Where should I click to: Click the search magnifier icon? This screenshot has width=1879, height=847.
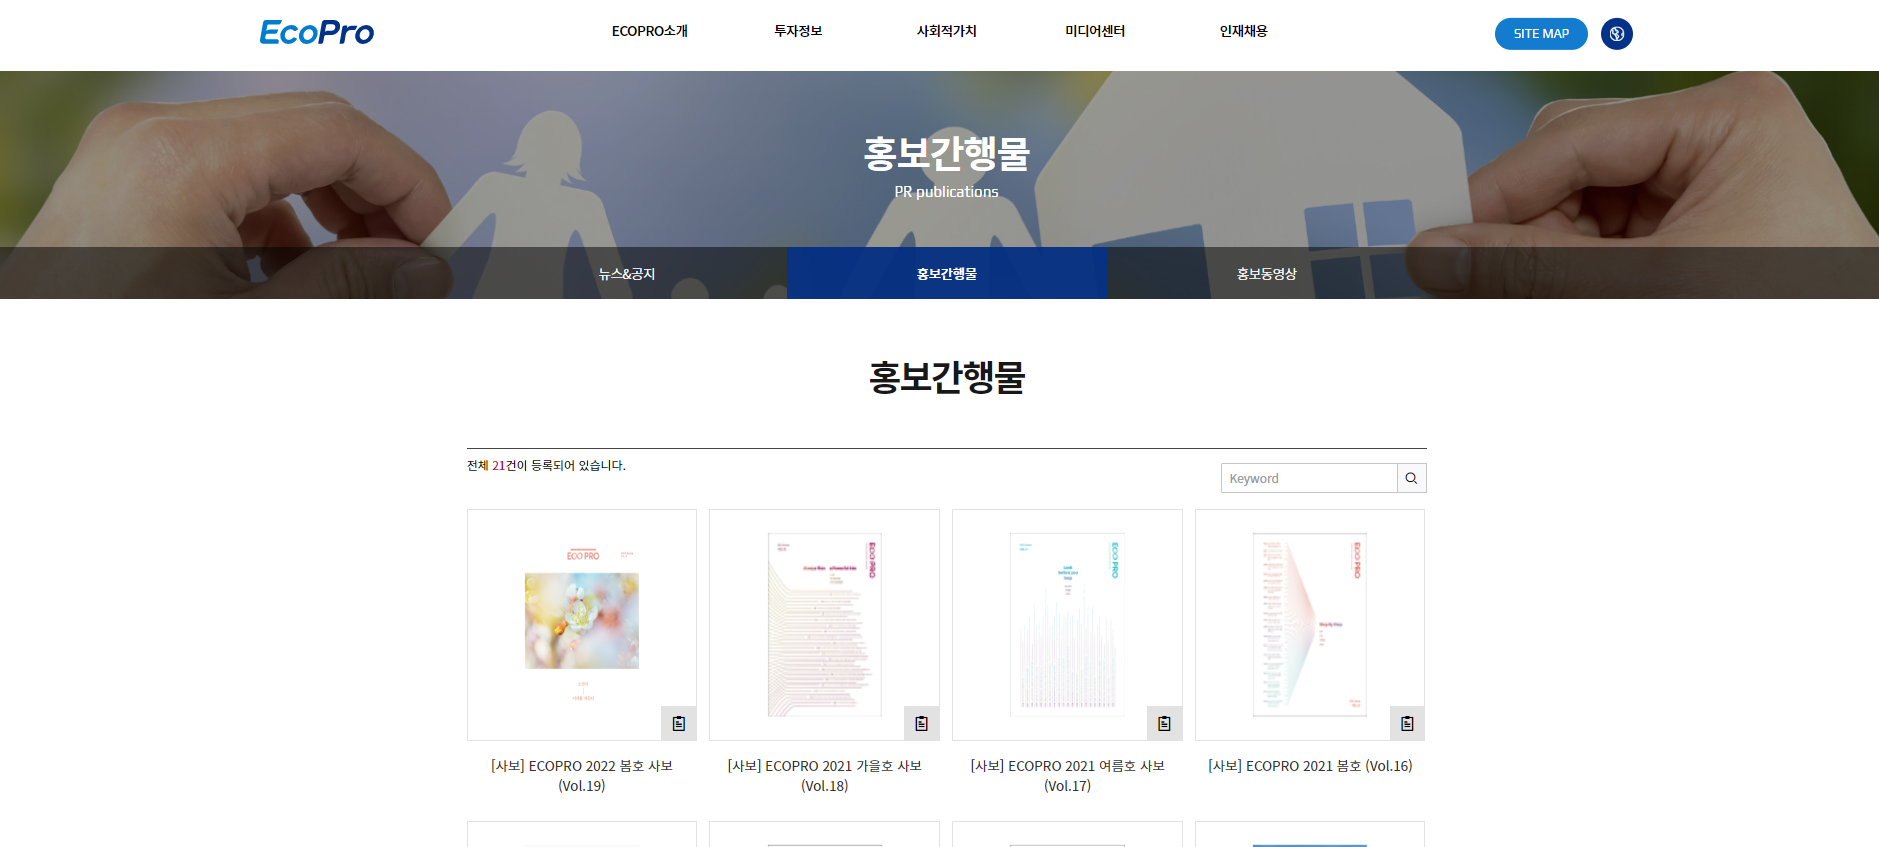[x=1411, y=478]
